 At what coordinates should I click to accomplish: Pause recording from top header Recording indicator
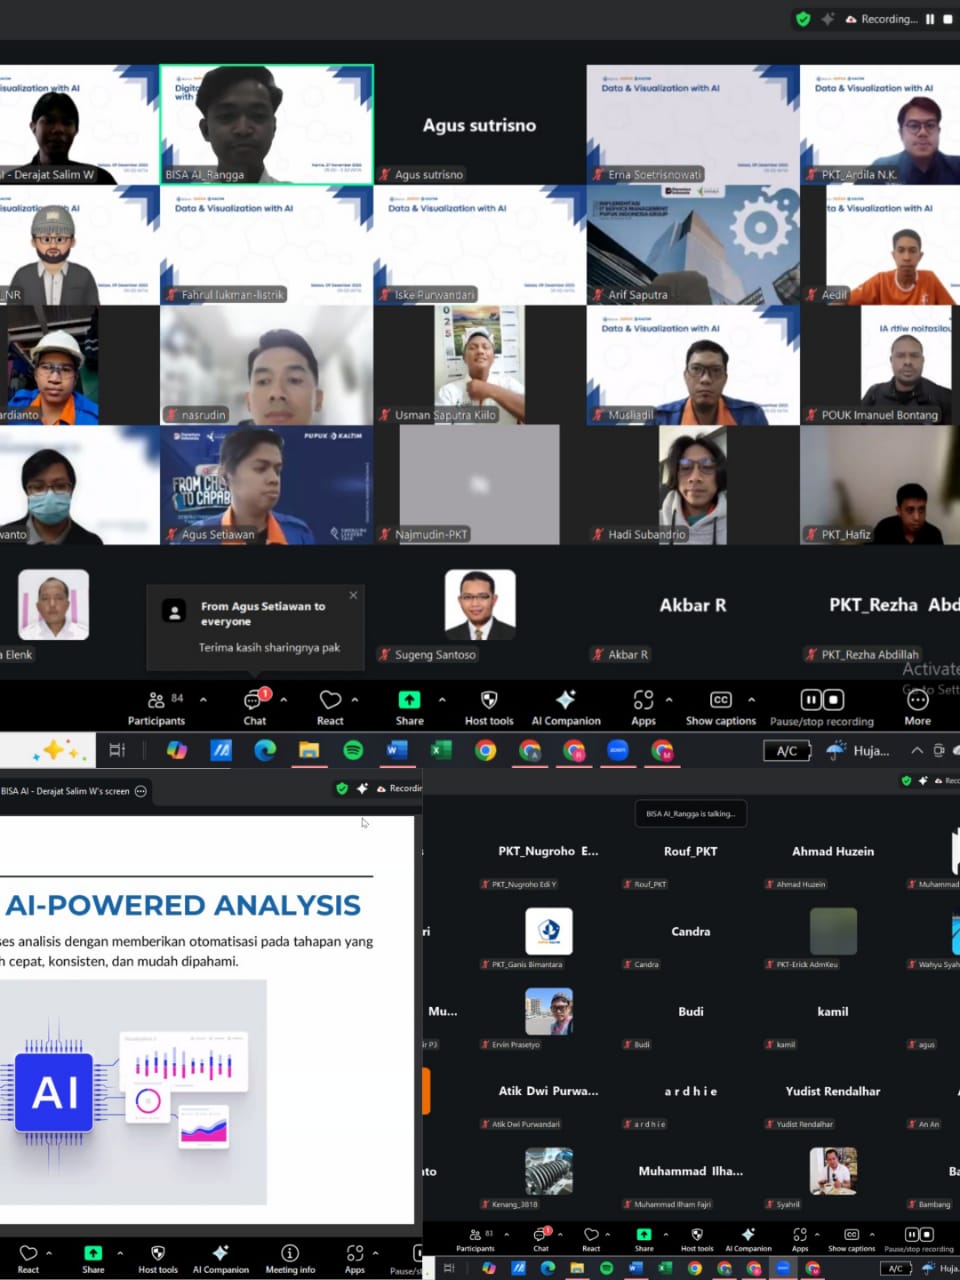(x=930, y=19)
